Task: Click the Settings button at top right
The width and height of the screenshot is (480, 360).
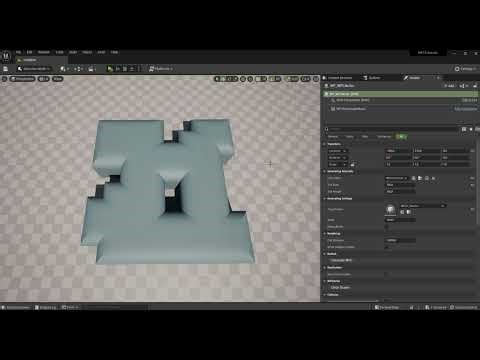Action: click(465, 69)
